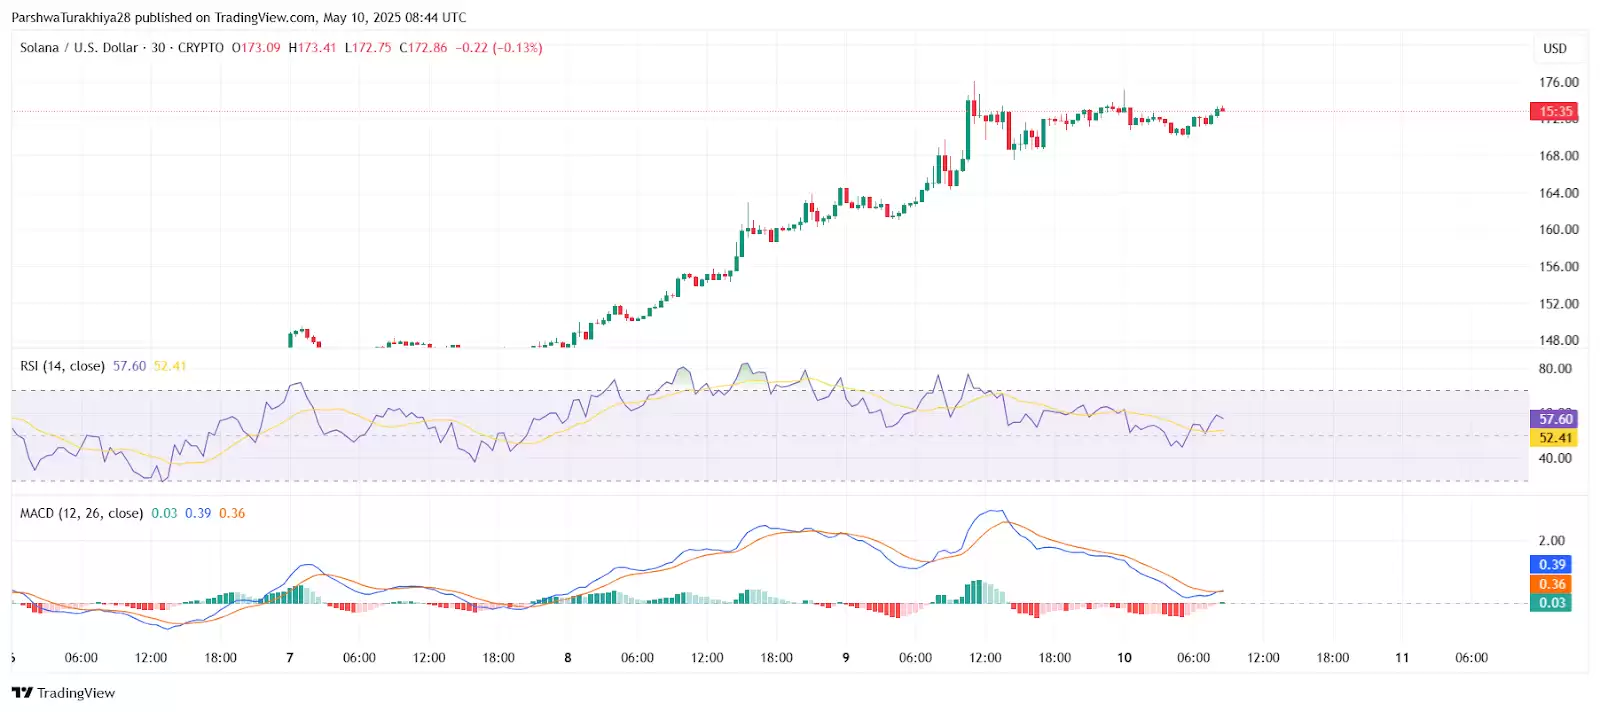1600x712 pixels.
Task: Open the Solana / U.S. Dollar symbol title
Action: [79, 48]
